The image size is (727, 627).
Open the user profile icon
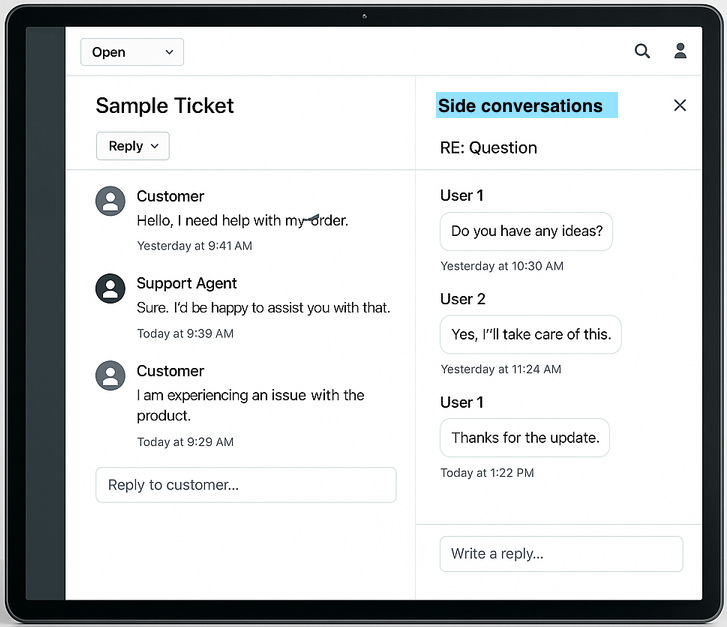(x=680, y=51)
